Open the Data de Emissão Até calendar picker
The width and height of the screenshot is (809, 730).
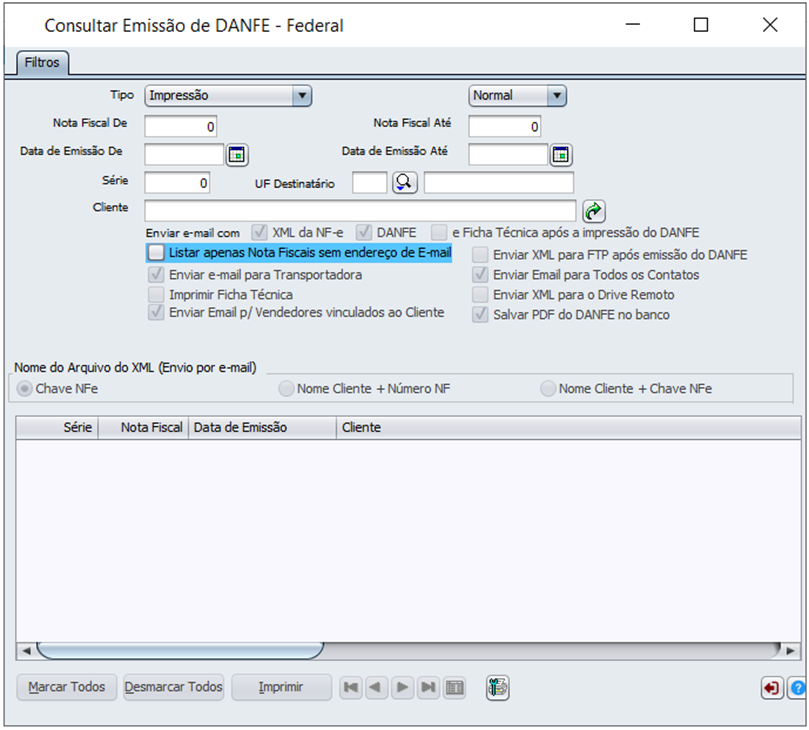[x=561, y=155]
